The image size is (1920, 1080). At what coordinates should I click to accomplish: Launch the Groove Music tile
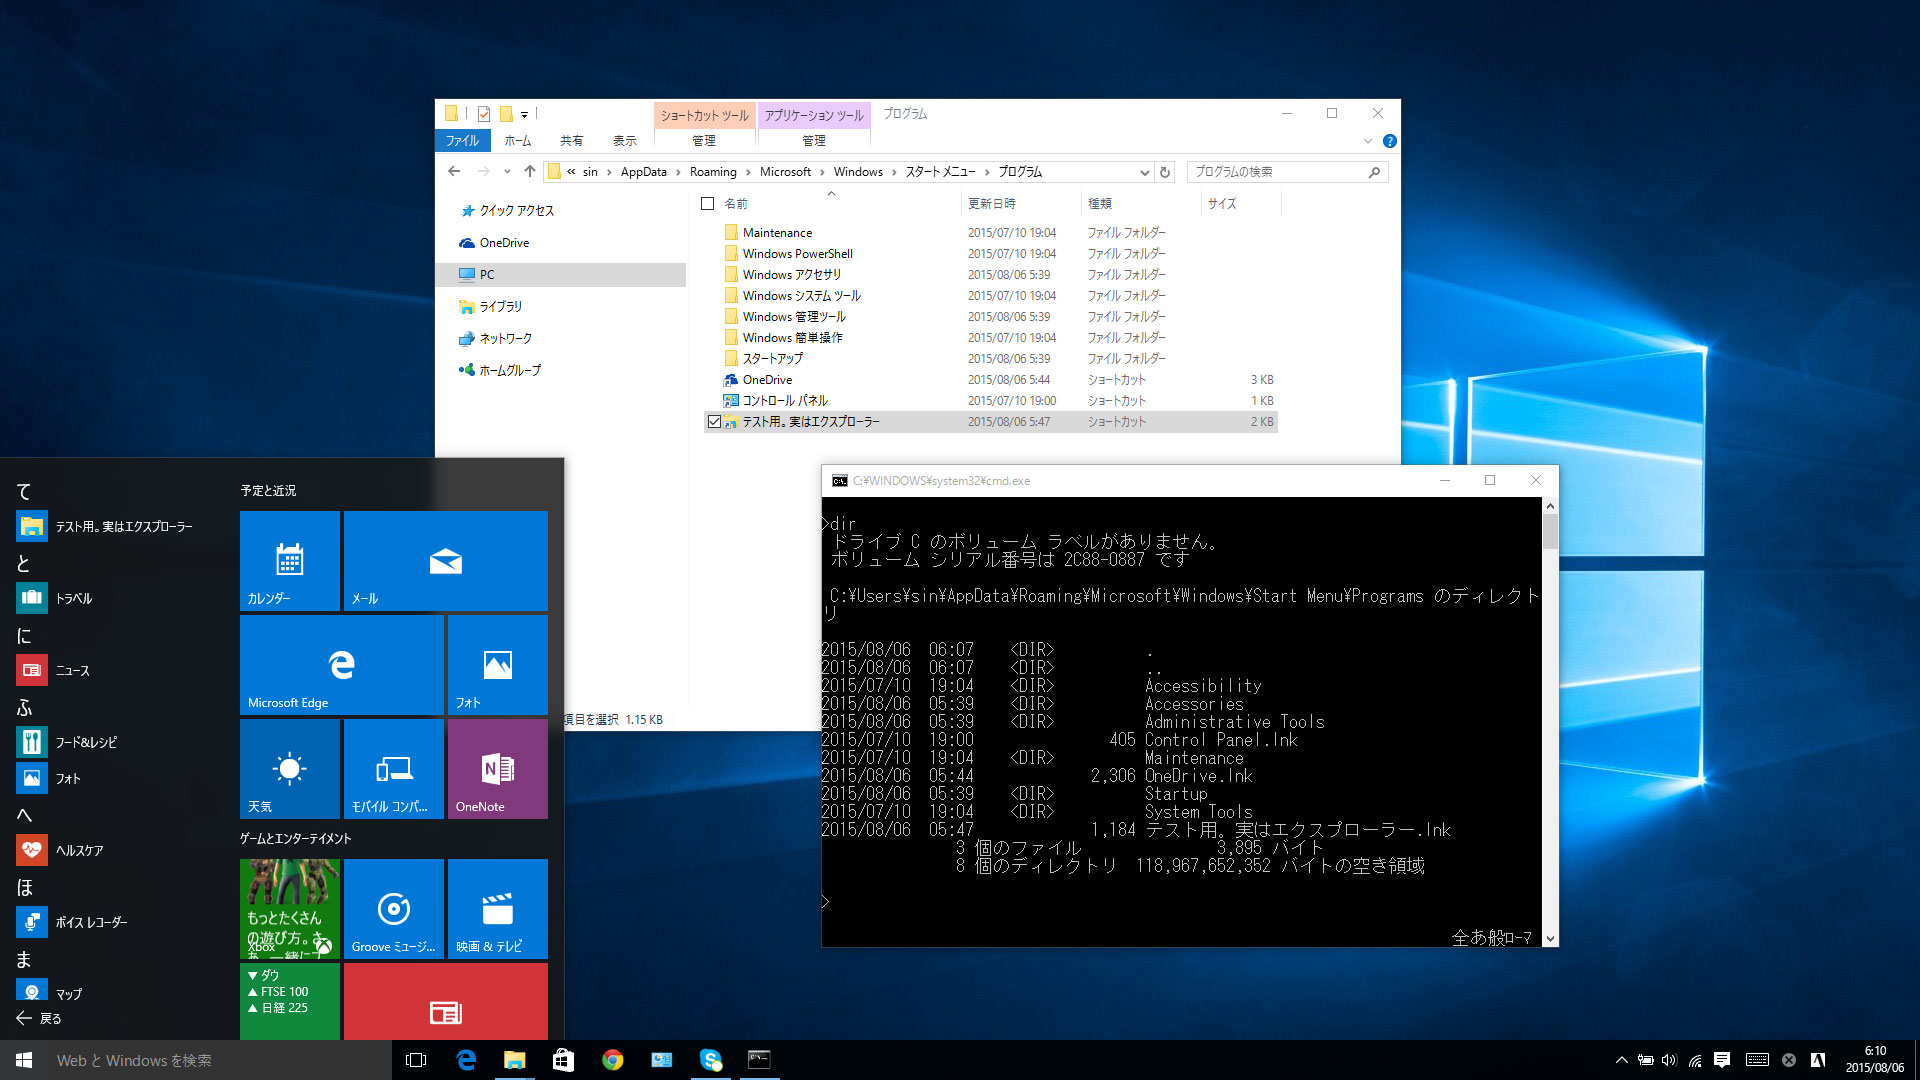pos(394,909)
